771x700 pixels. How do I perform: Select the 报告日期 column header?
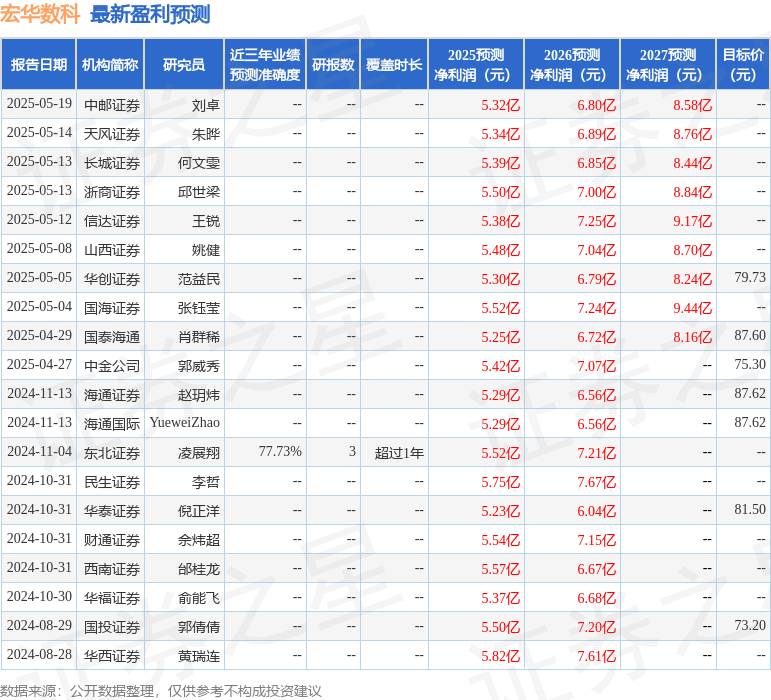pos(39,65)
